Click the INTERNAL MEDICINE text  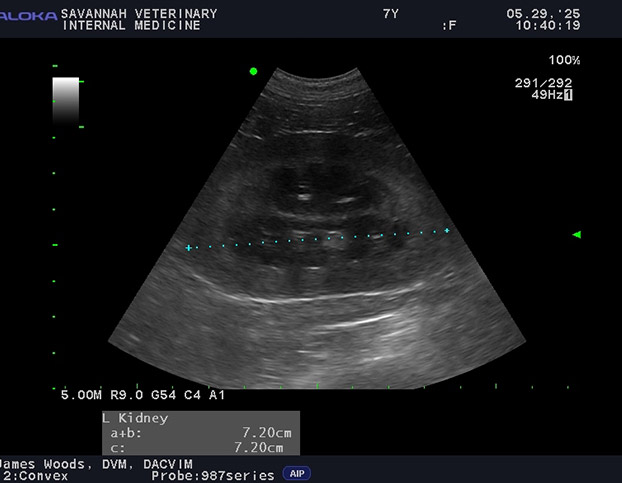point(131,26)
